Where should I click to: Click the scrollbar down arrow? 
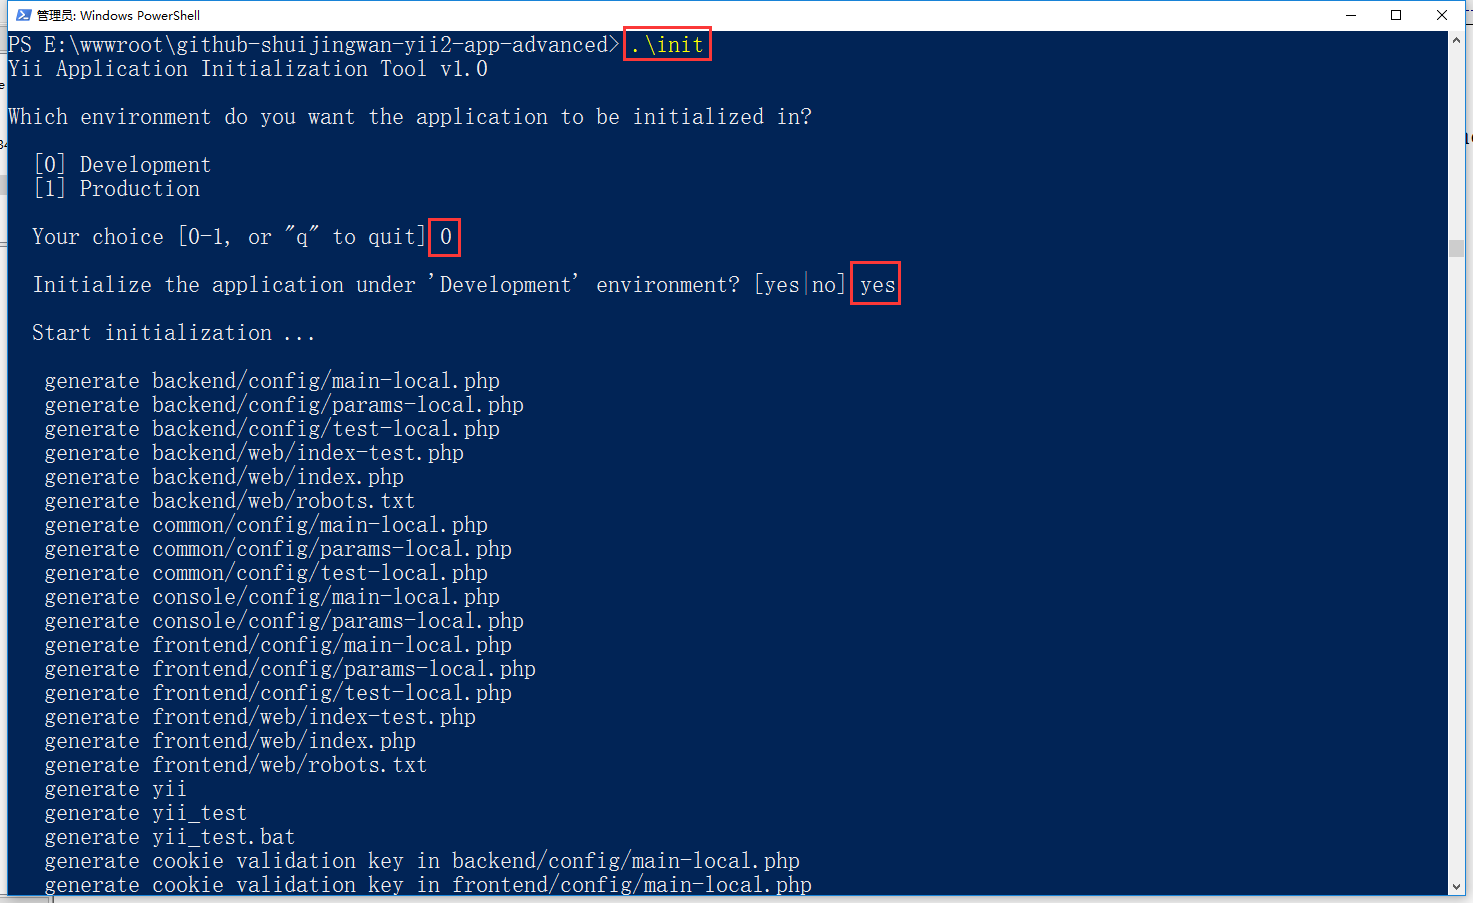coord(1456,886)
